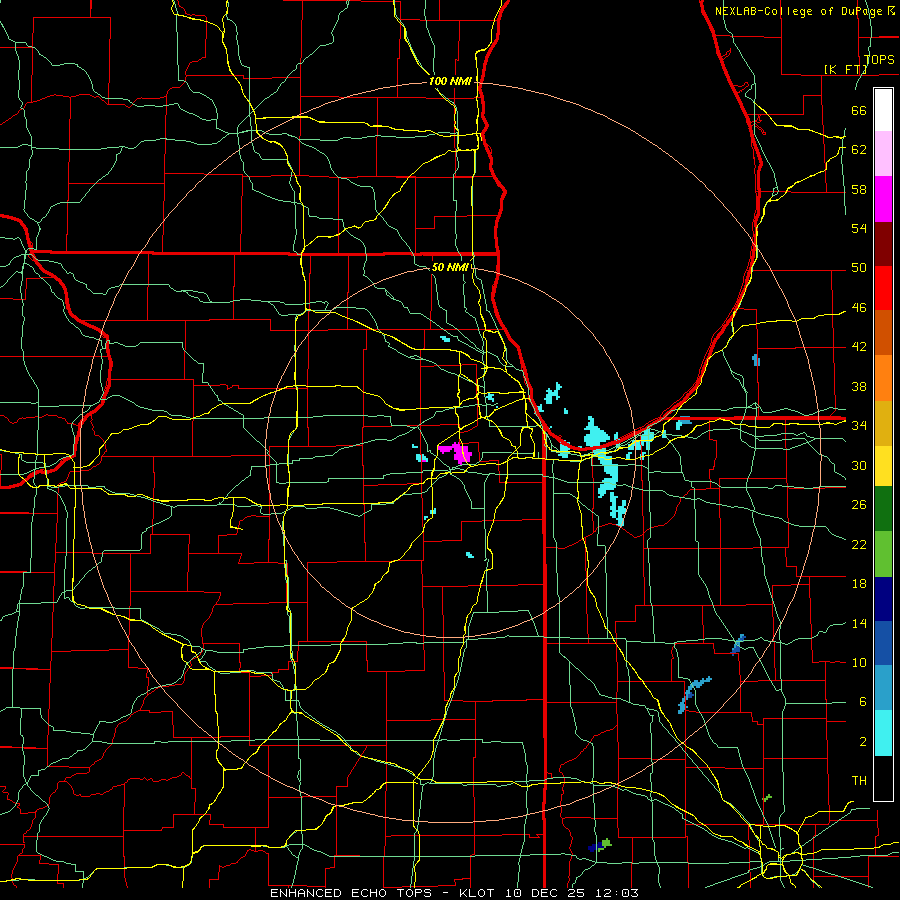Screen dimensions: 900x900
Task: Click the 10 legend value
Action: (859, 663)
